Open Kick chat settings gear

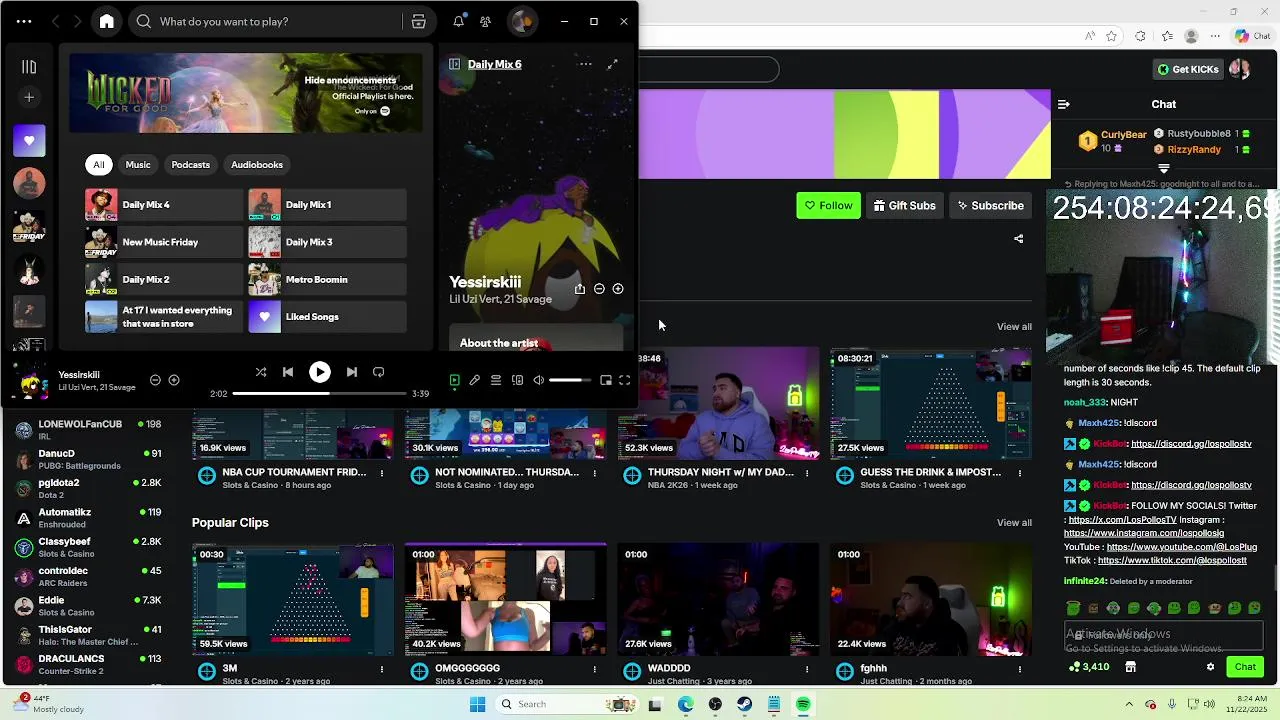1210,667
